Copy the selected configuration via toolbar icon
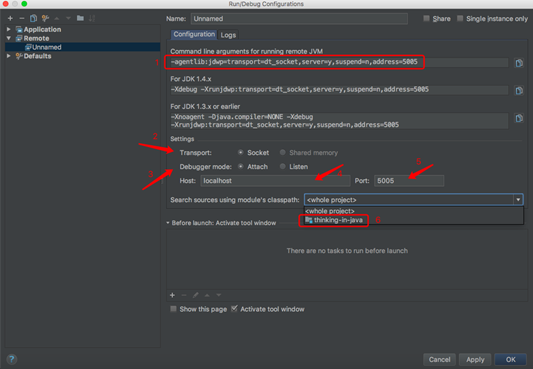This screenshot has width=533, height=369. 33,18
